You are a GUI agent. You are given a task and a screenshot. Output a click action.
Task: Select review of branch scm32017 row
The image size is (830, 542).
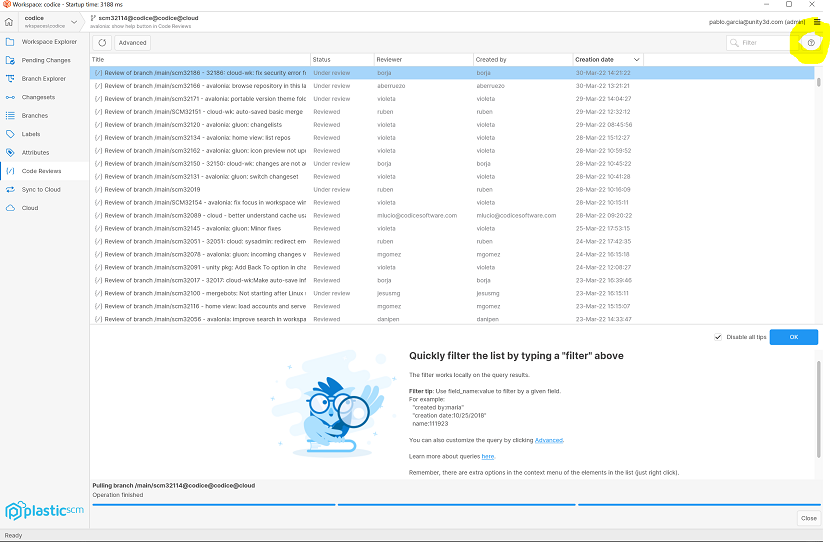pos(452,280)
